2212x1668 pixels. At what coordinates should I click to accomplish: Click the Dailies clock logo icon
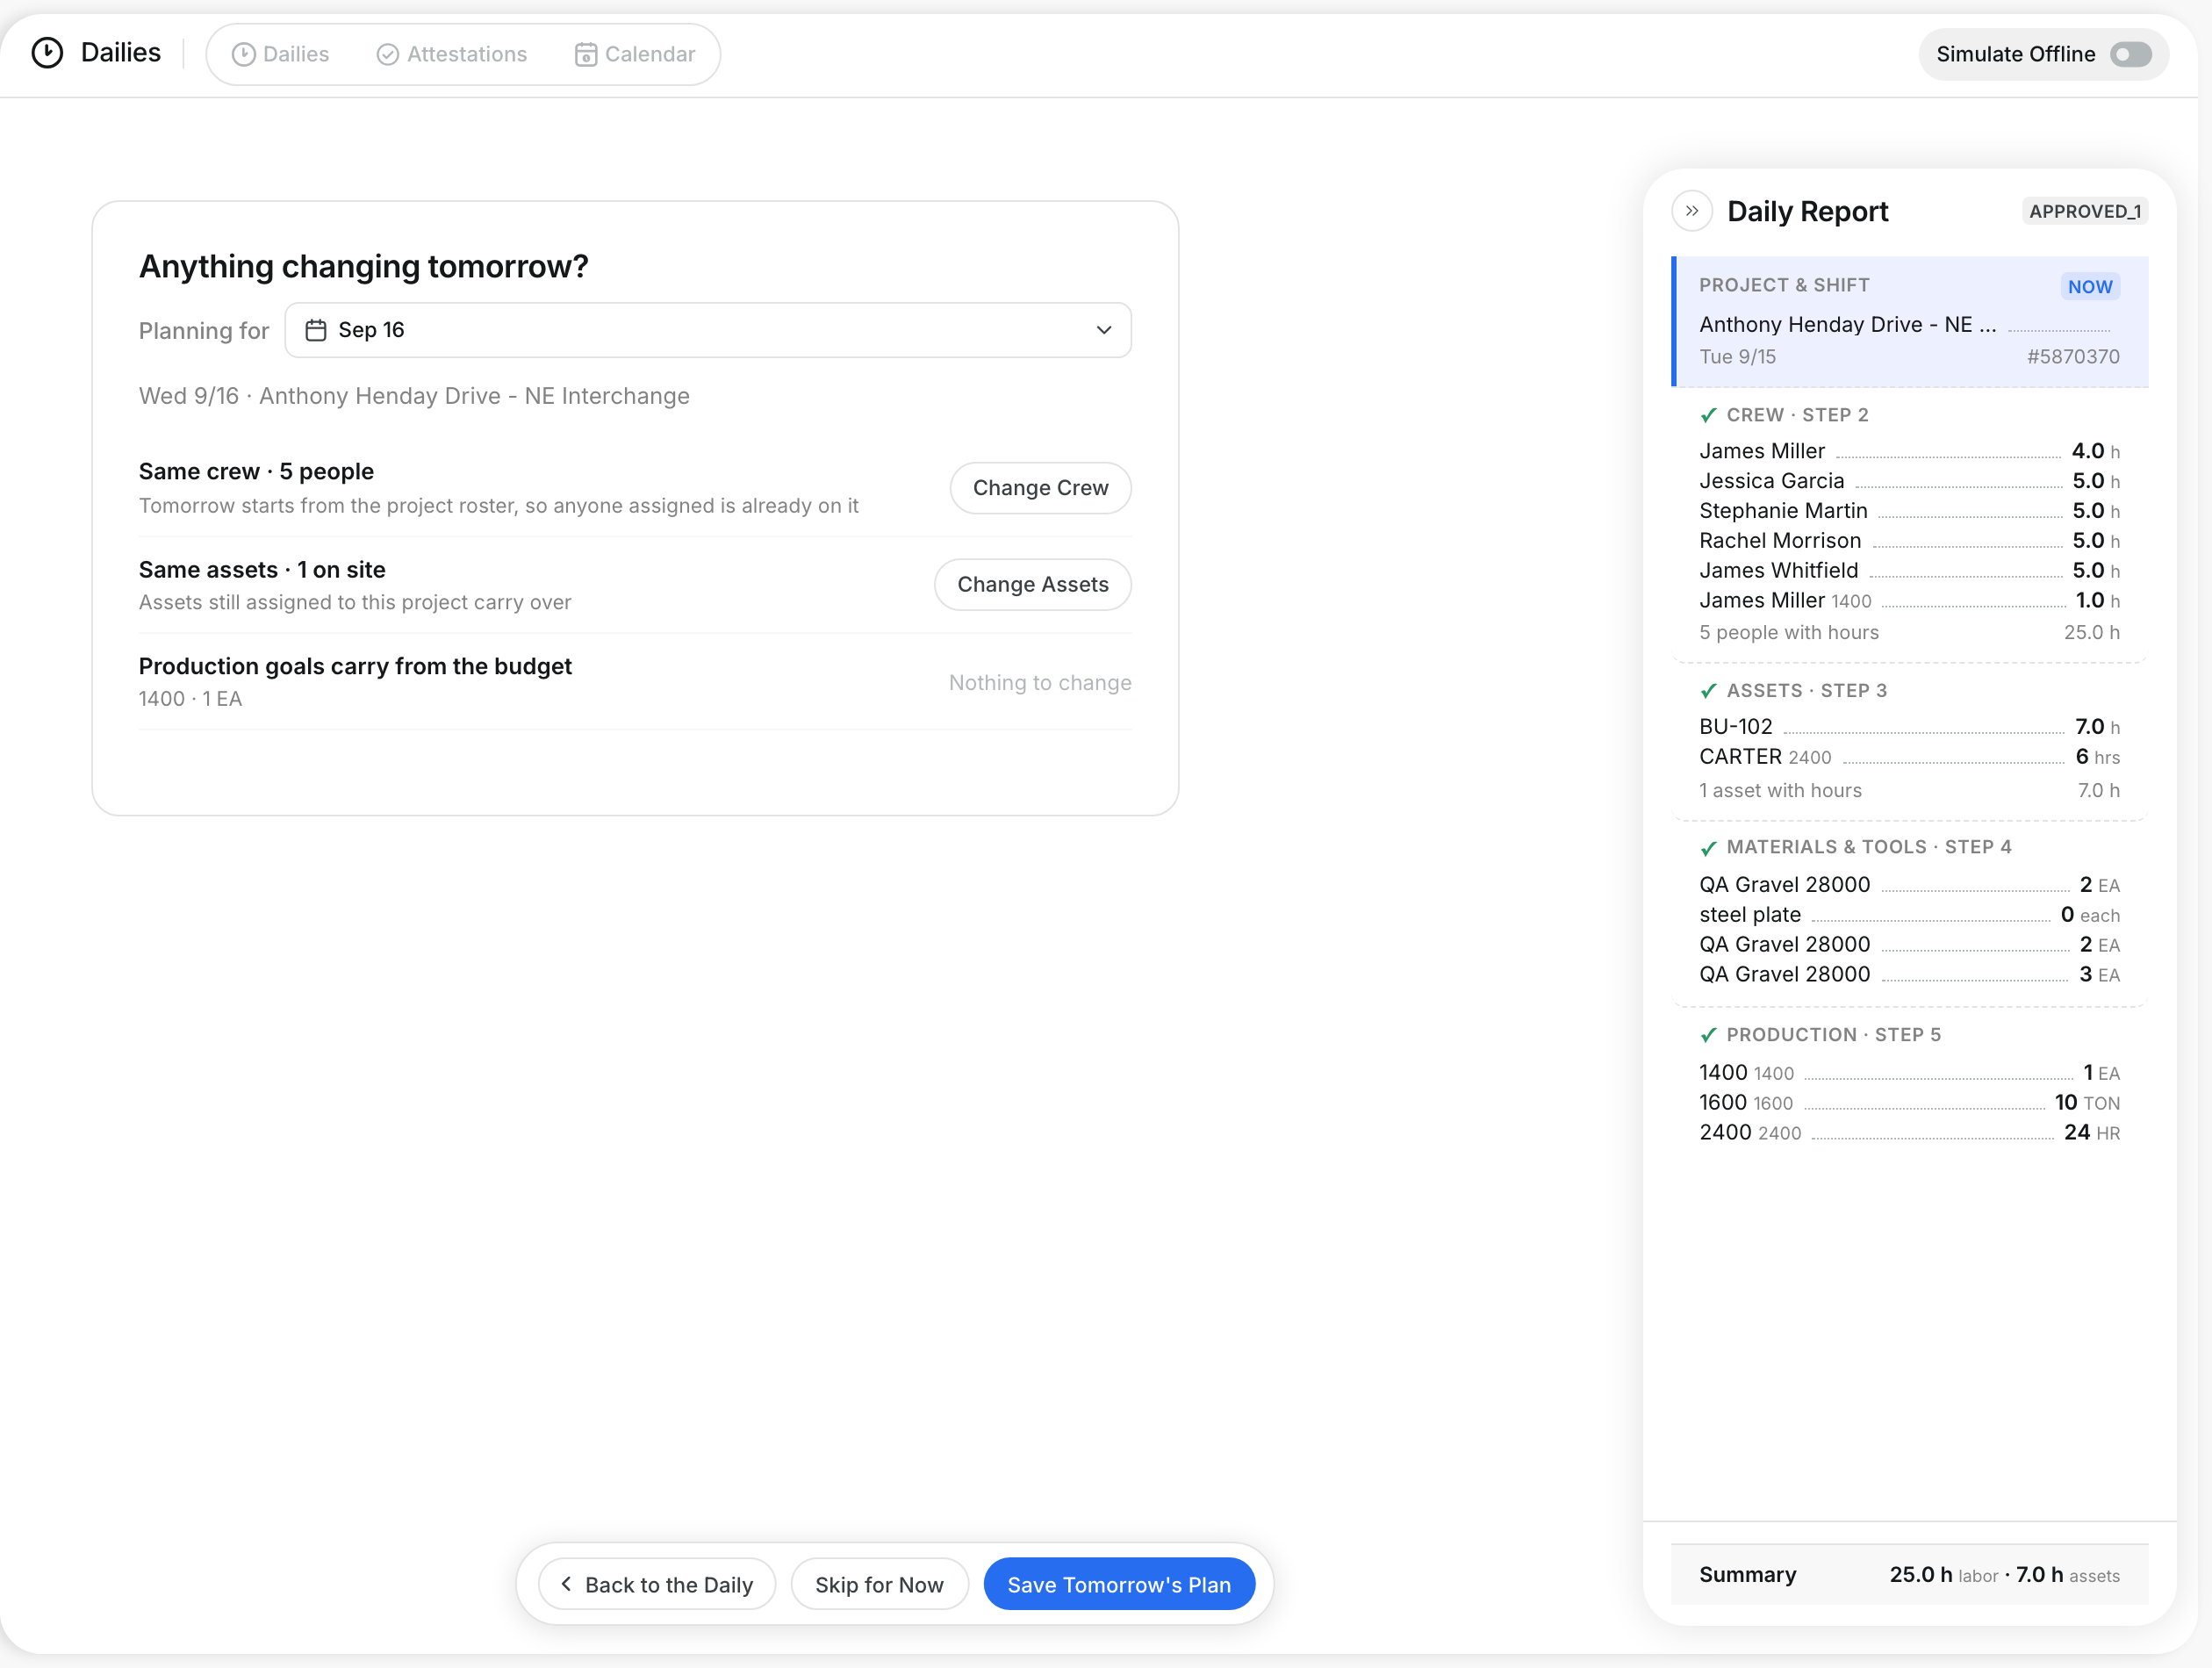47,53
